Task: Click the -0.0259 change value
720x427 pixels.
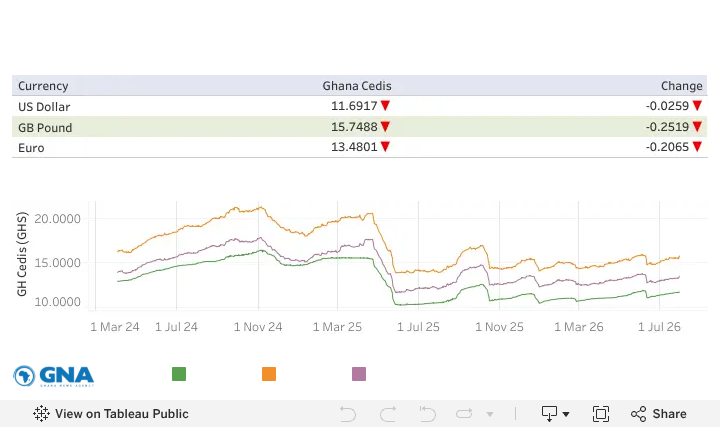Action: (x=667, y=106)
